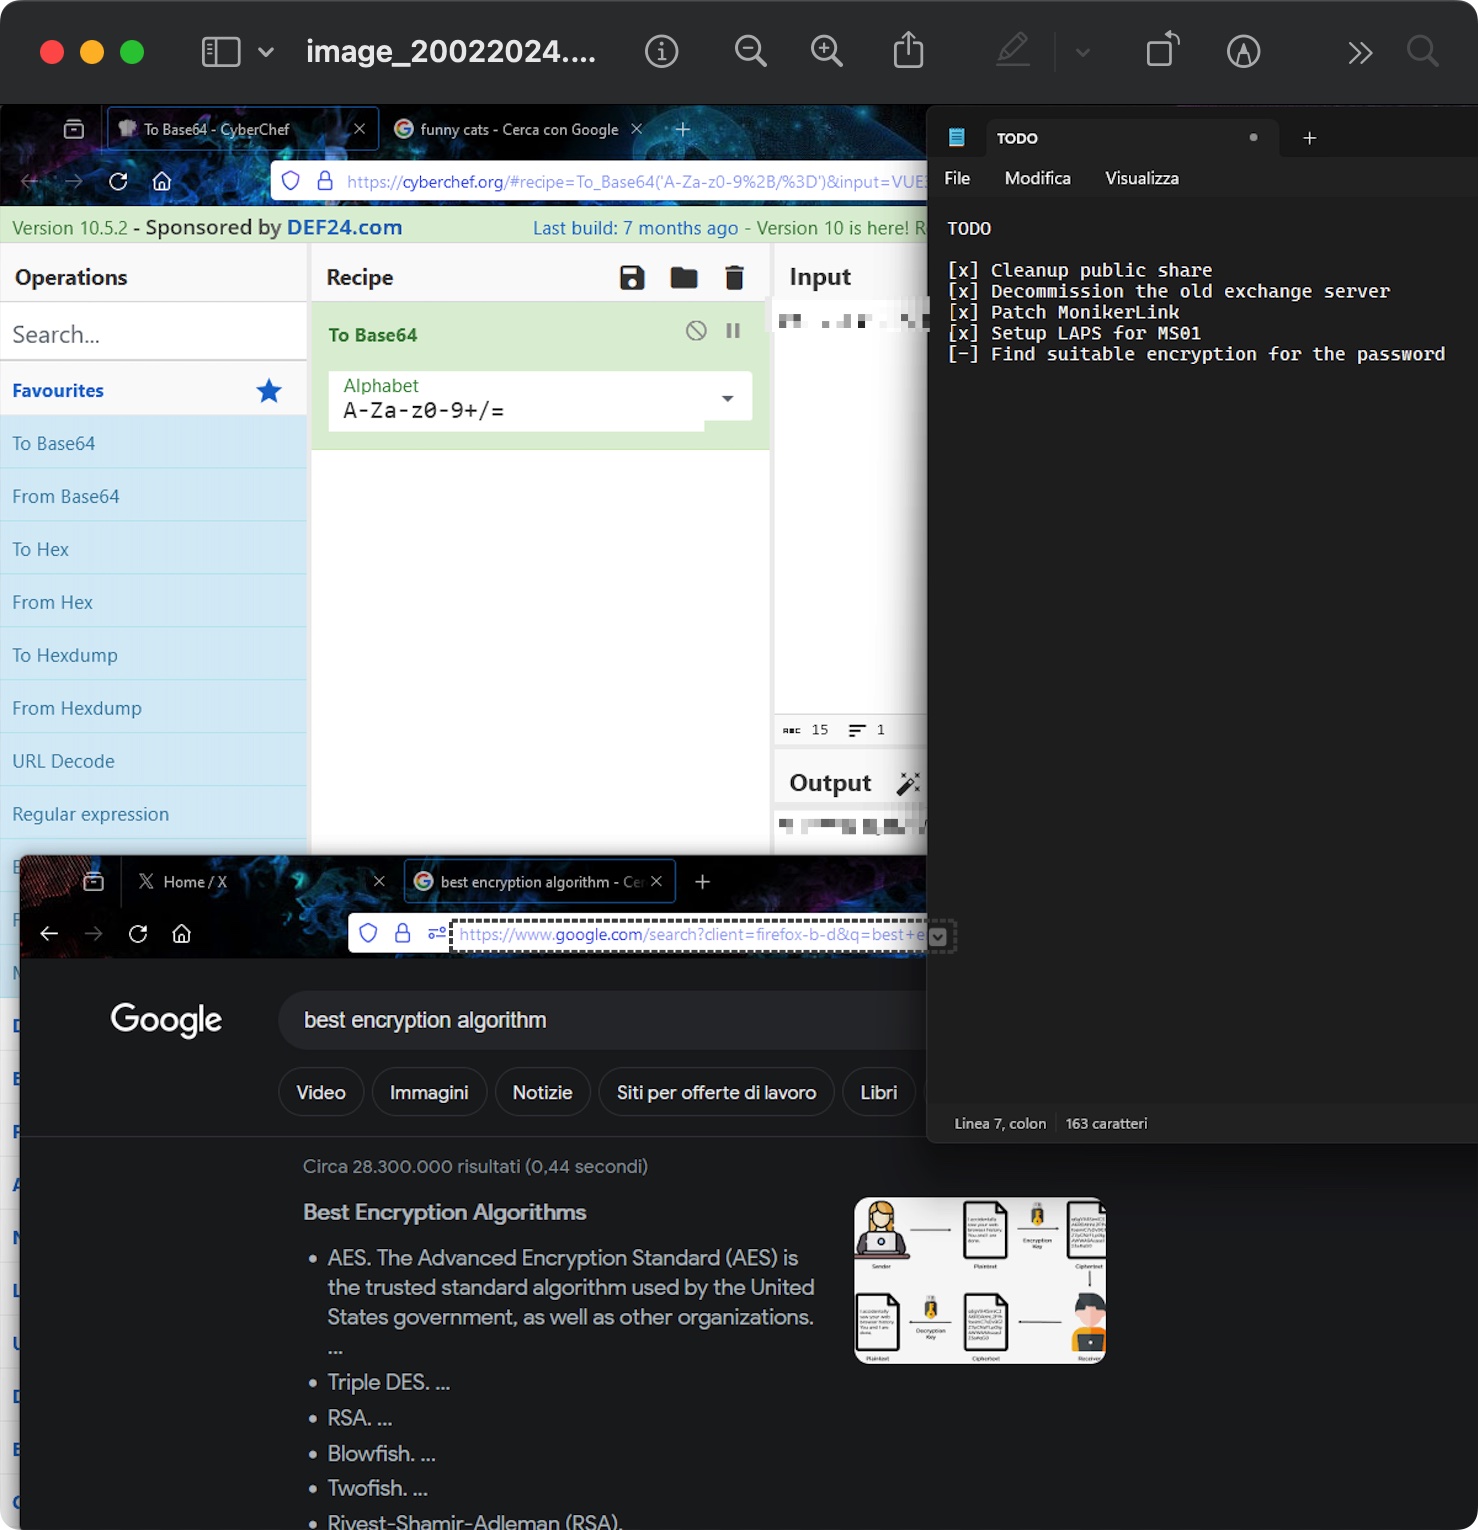Click the Output magic wand icon
The image size is (1478, 1530).
908,783
